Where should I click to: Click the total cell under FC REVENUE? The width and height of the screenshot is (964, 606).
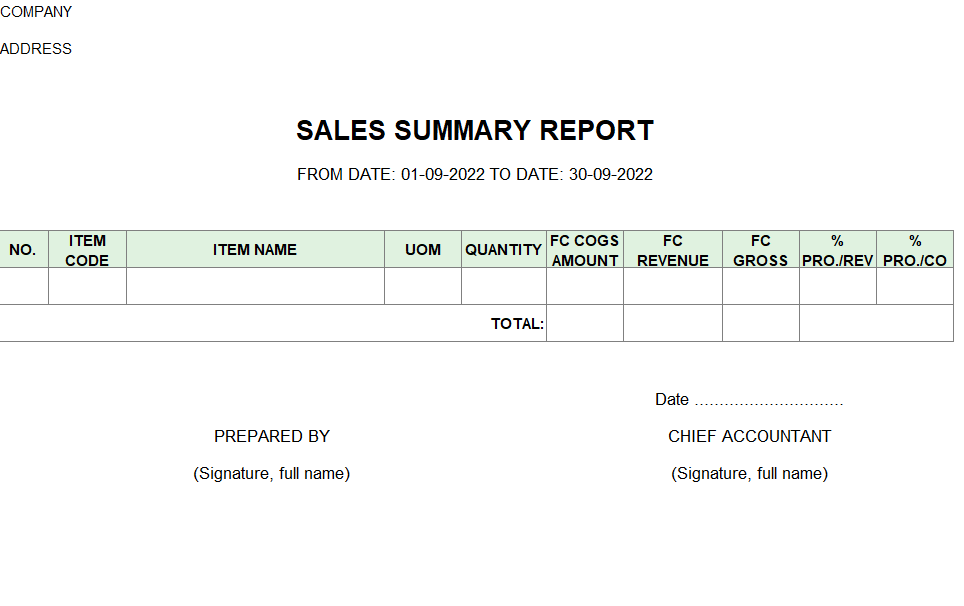[673, 323]
